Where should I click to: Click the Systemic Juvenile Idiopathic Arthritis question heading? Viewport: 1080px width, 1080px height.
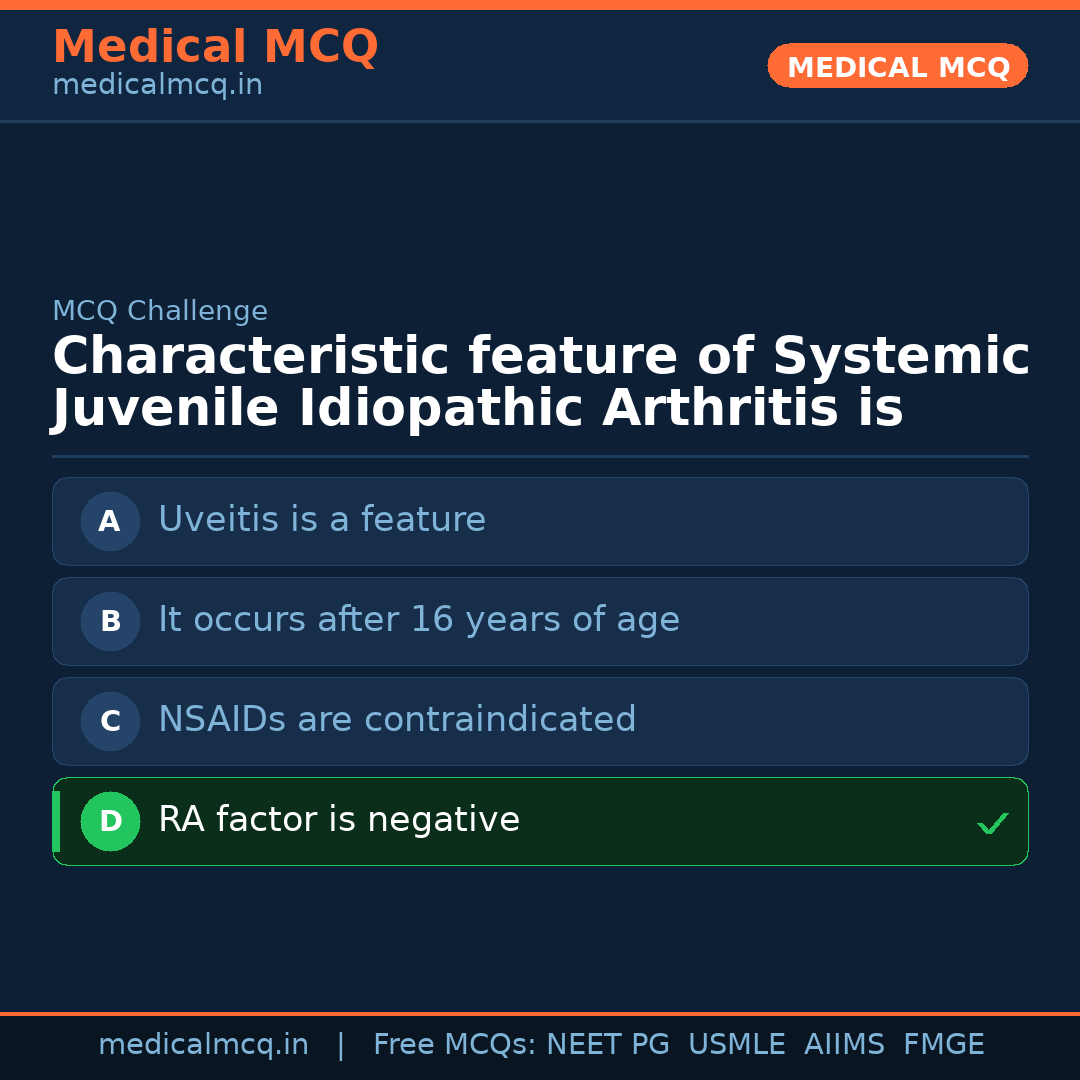point(540,383)
